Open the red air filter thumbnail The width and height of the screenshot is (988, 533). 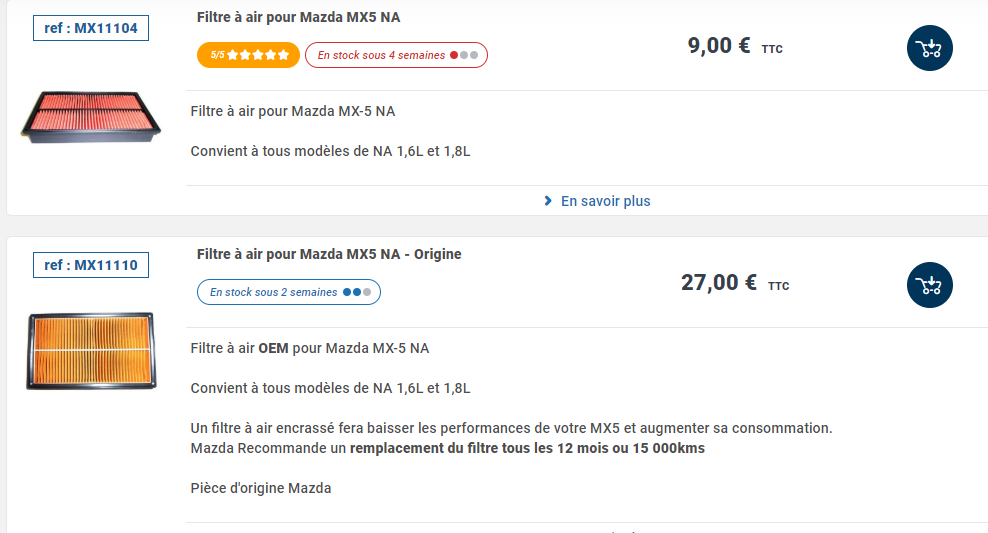pyautogui.click(x=91, y=117)
